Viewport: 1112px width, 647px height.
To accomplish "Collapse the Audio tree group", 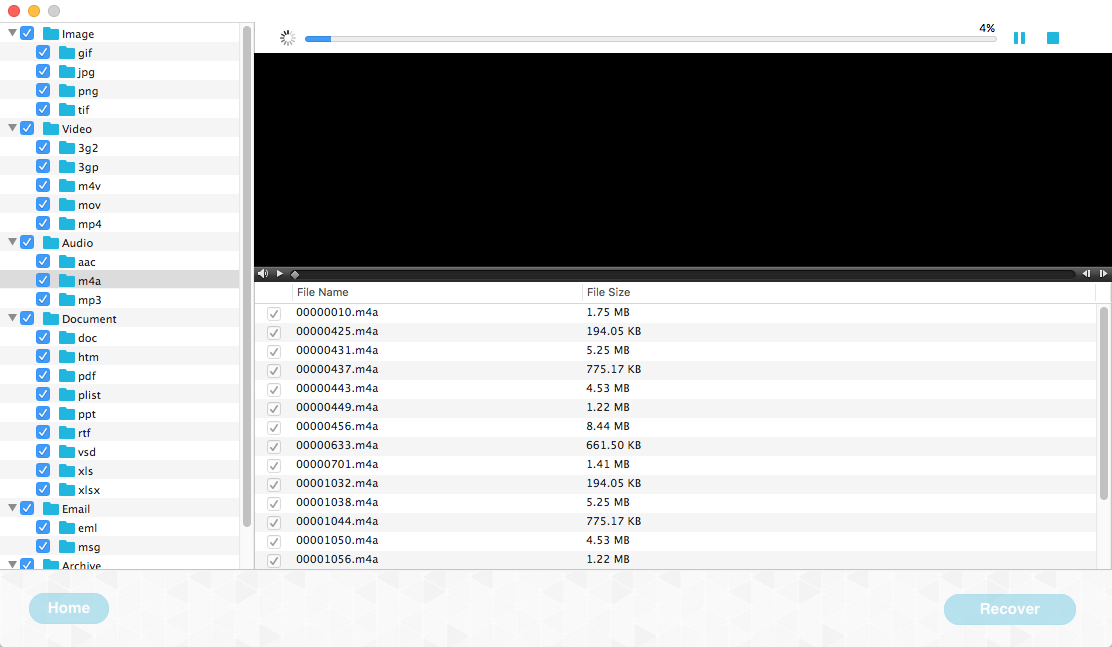I will point(12,242).
